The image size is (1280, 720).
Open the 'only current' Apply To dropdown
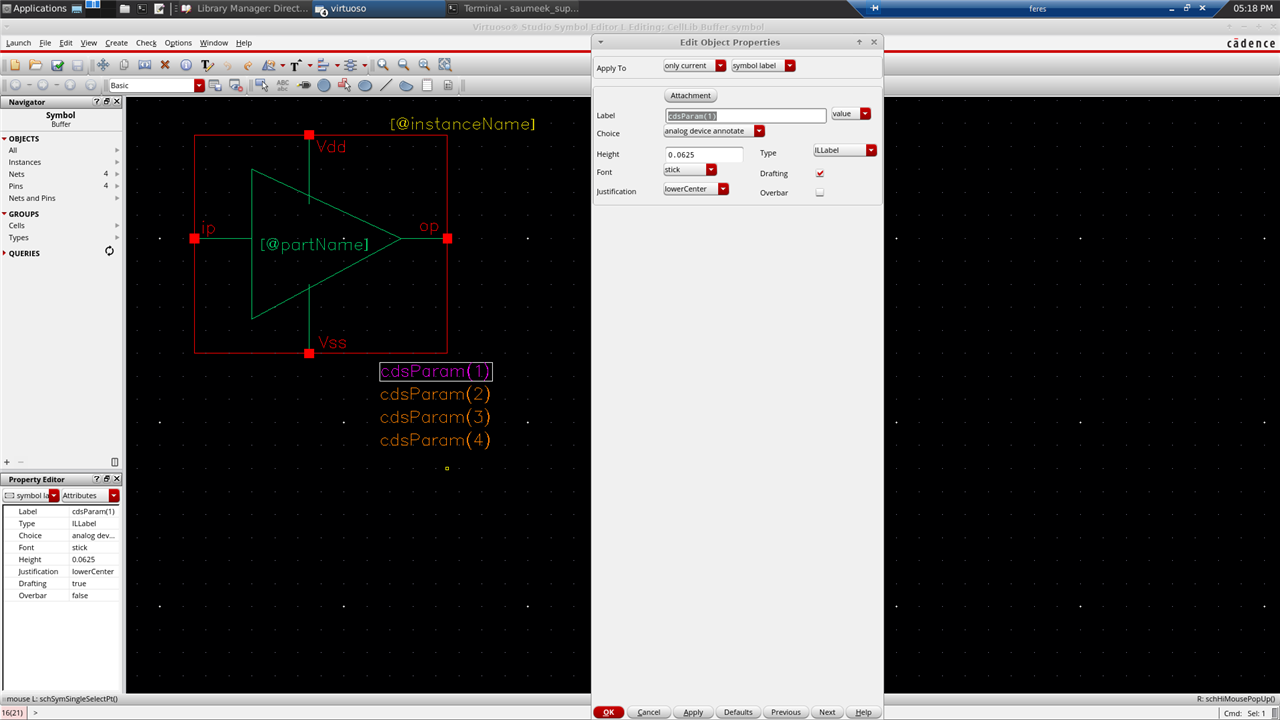[695, 66]
